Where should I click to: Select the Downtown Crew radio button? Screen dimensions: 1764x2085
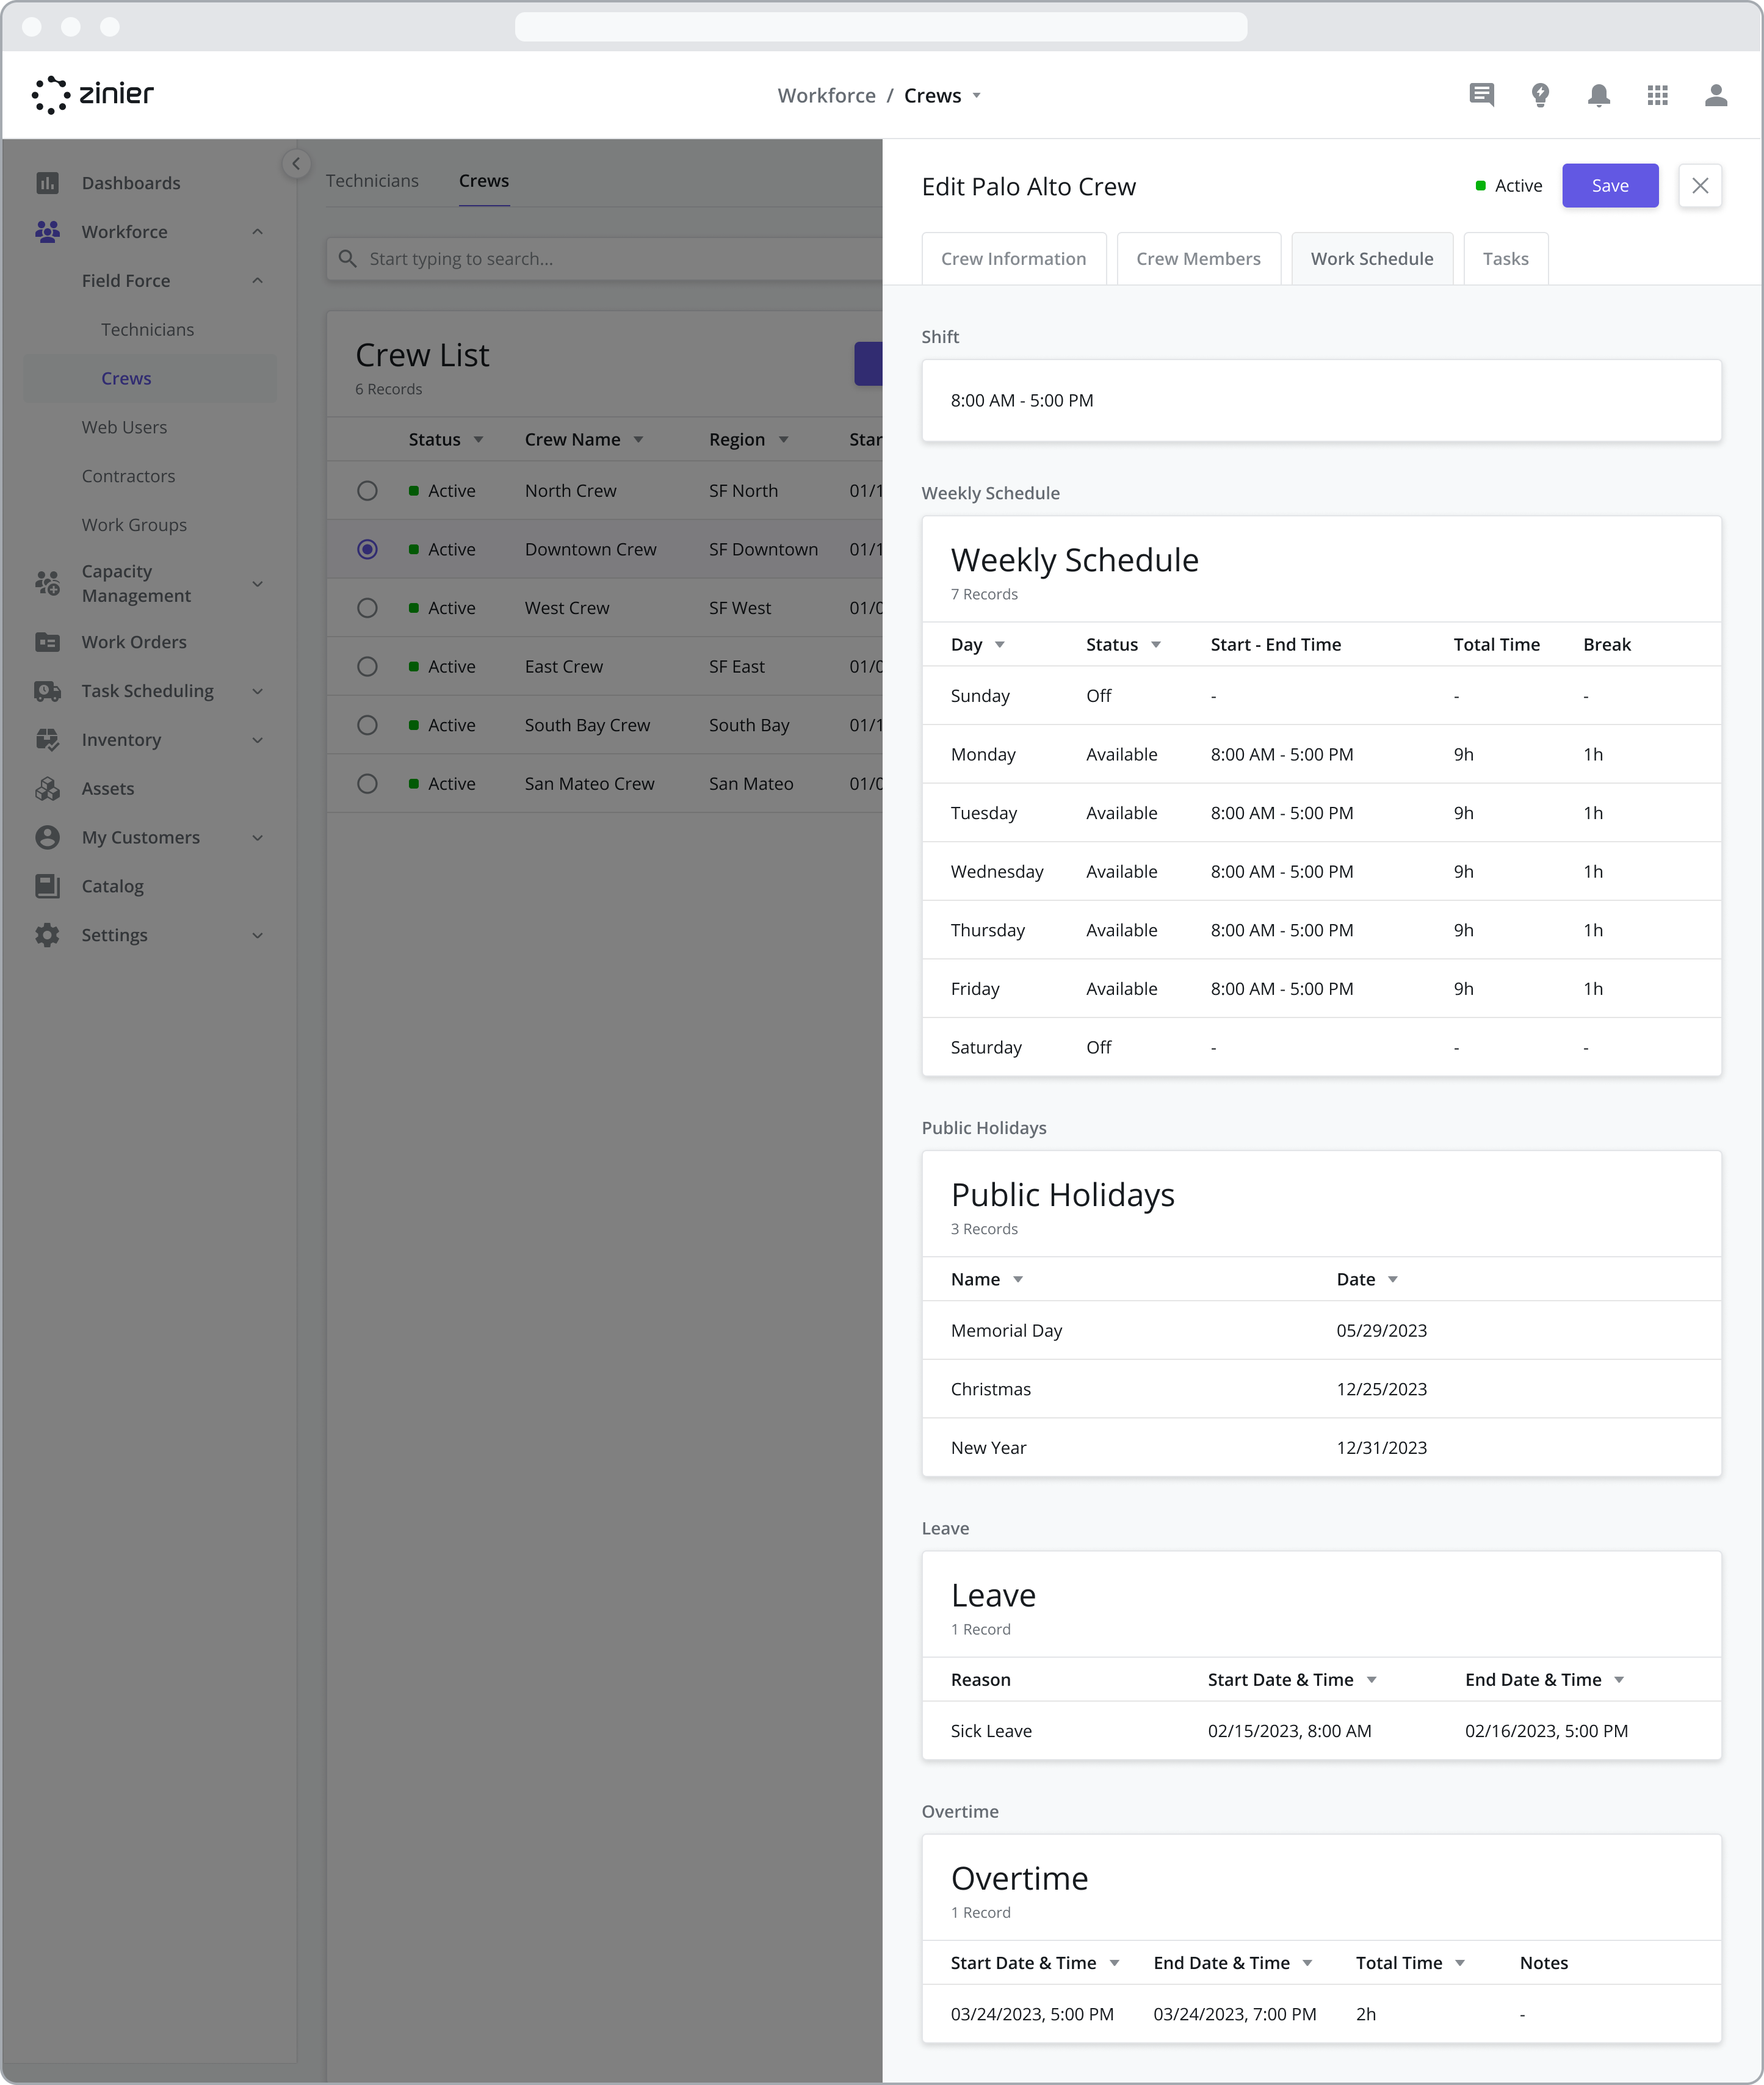tap(367, 549)
